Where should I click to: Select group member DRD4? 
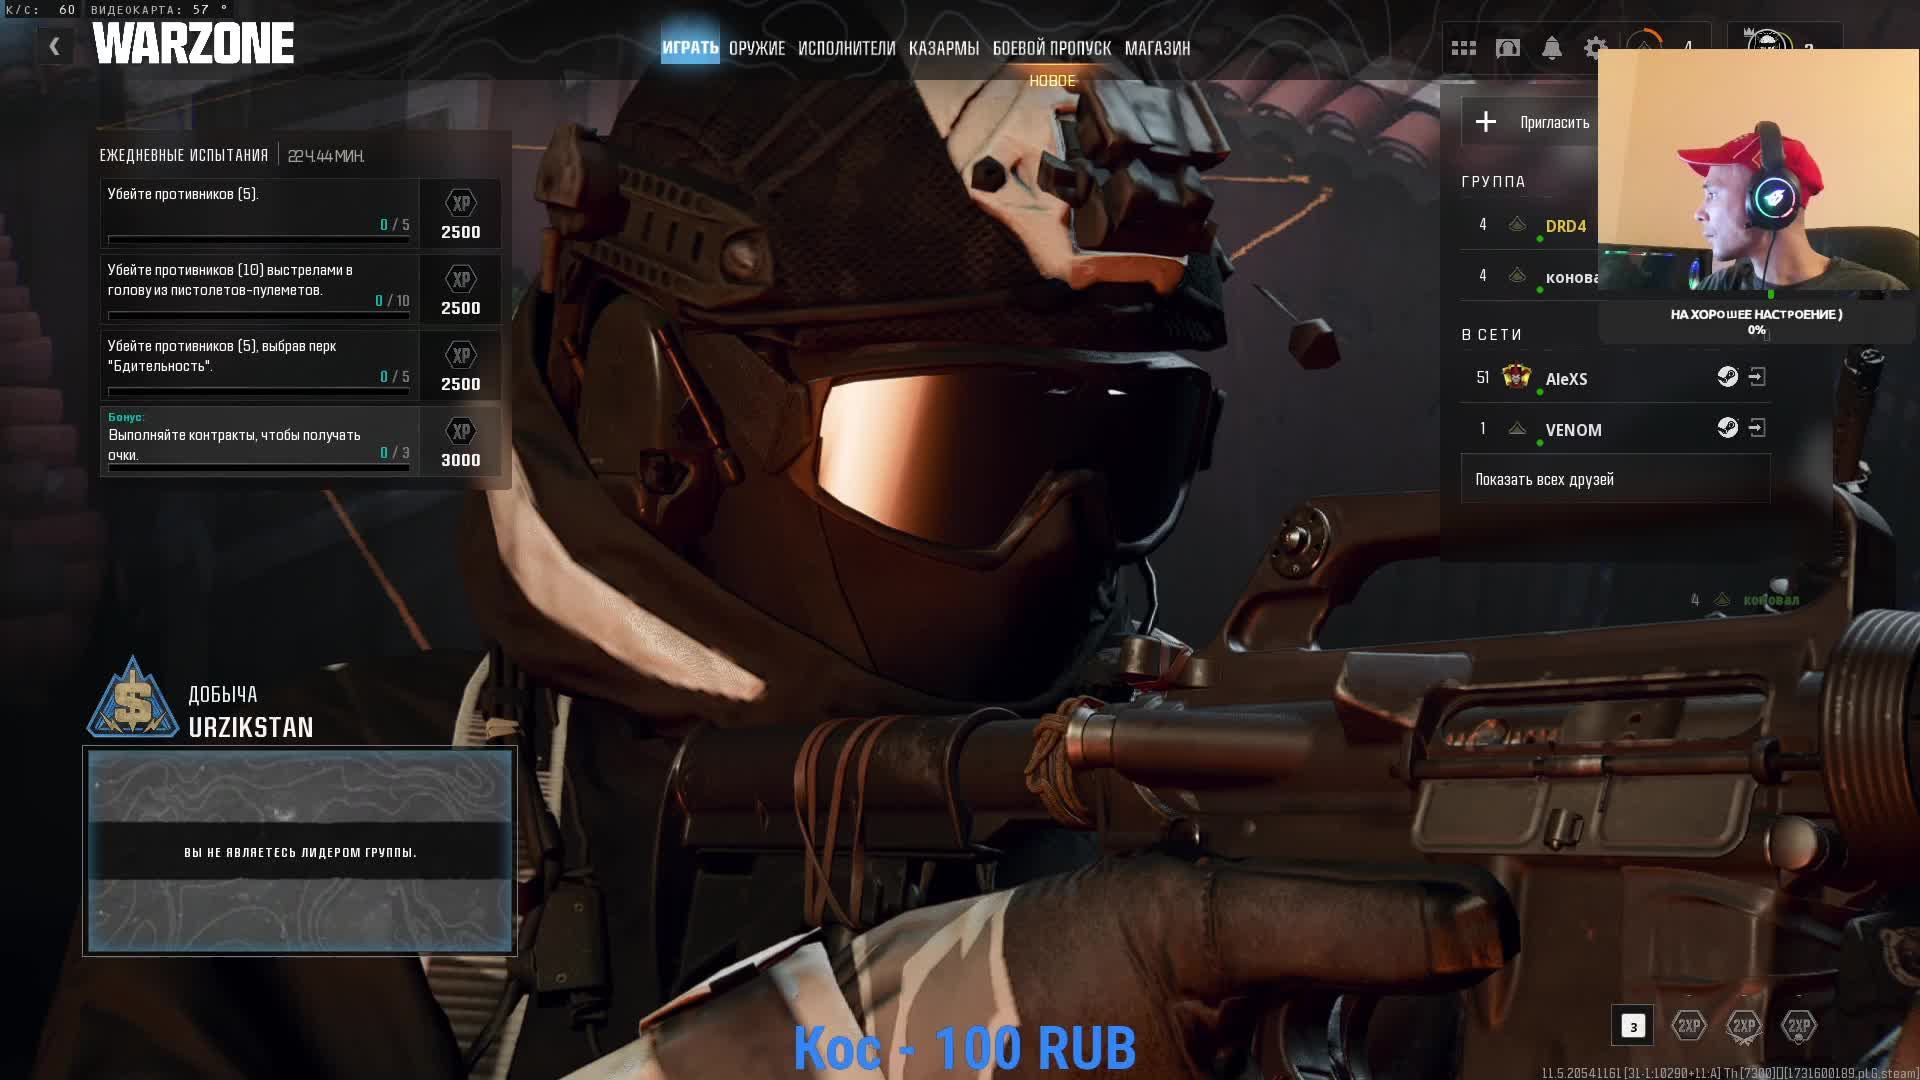coord(1565,226)
